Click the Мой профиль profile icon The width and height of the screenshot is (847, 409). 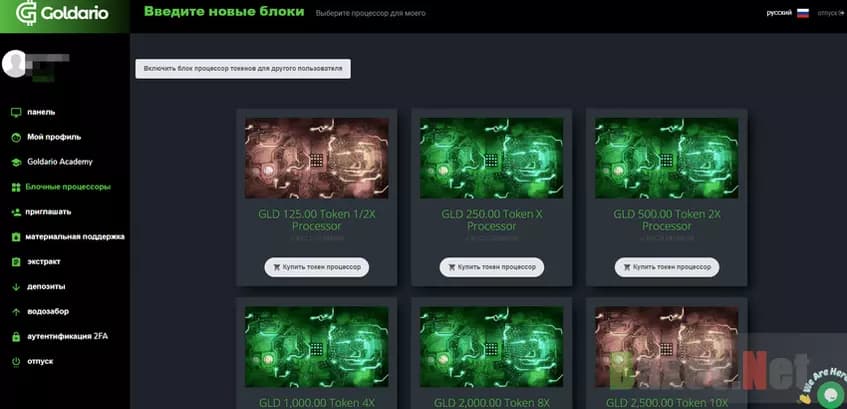coord(16,137)
